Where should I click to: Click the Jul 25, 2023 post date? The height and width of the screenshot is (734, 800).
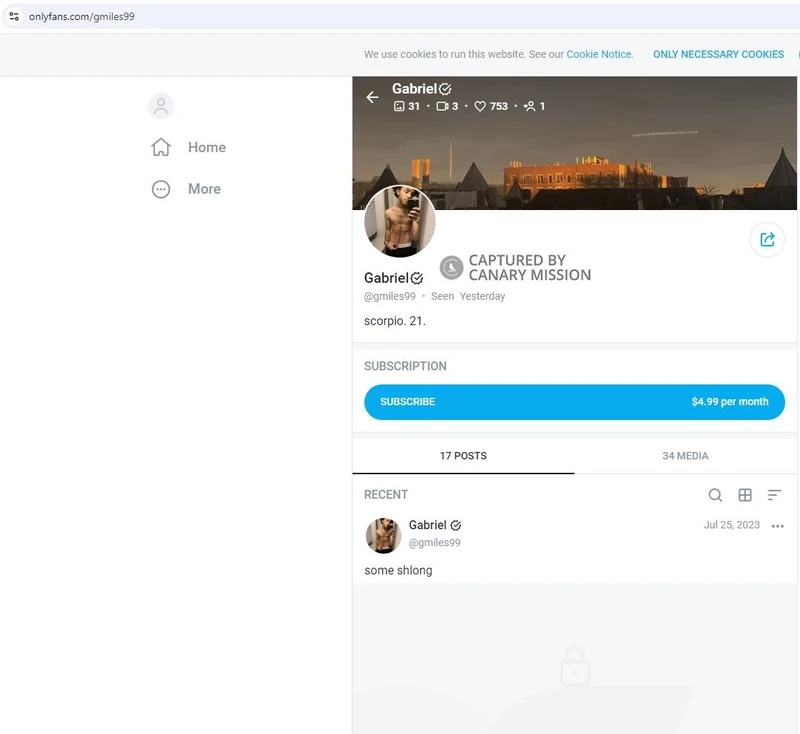tap(731, 525)
